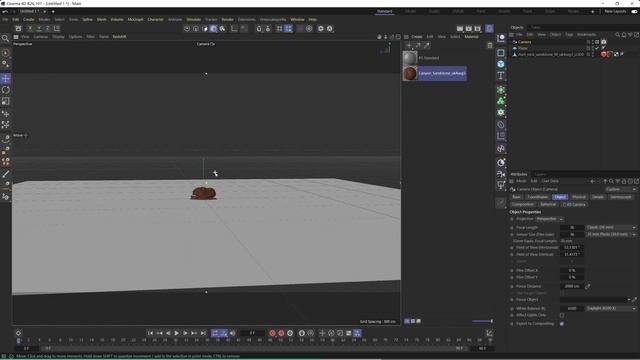Add a Text spline object
The height and width of the screenshot is (360, 640).
[501, 76]
